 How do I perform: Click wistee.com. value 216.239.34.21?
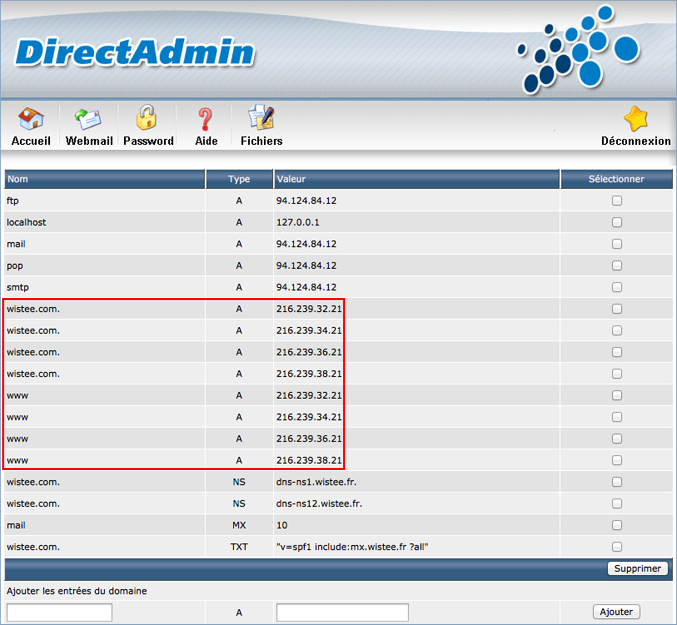coord(309,331)
